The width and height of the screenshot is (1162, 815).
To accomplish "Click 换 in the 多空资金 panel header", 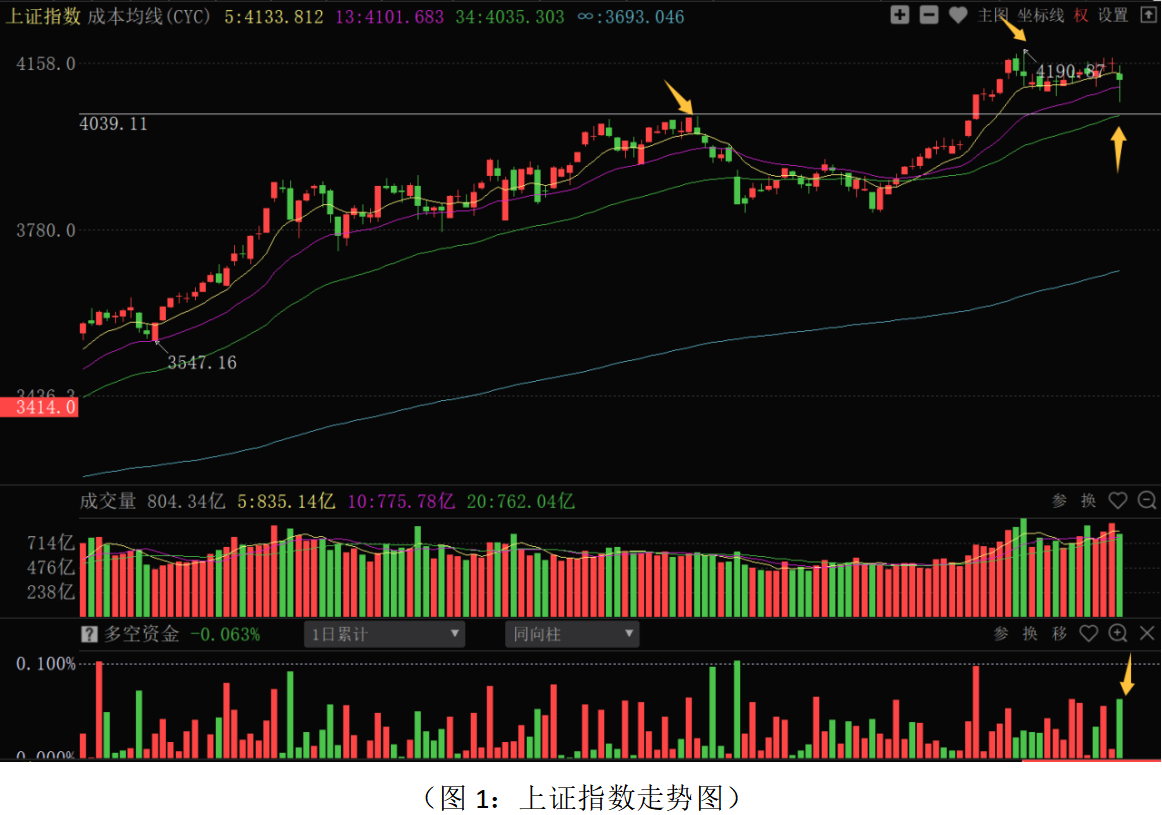I will 1030,633.
